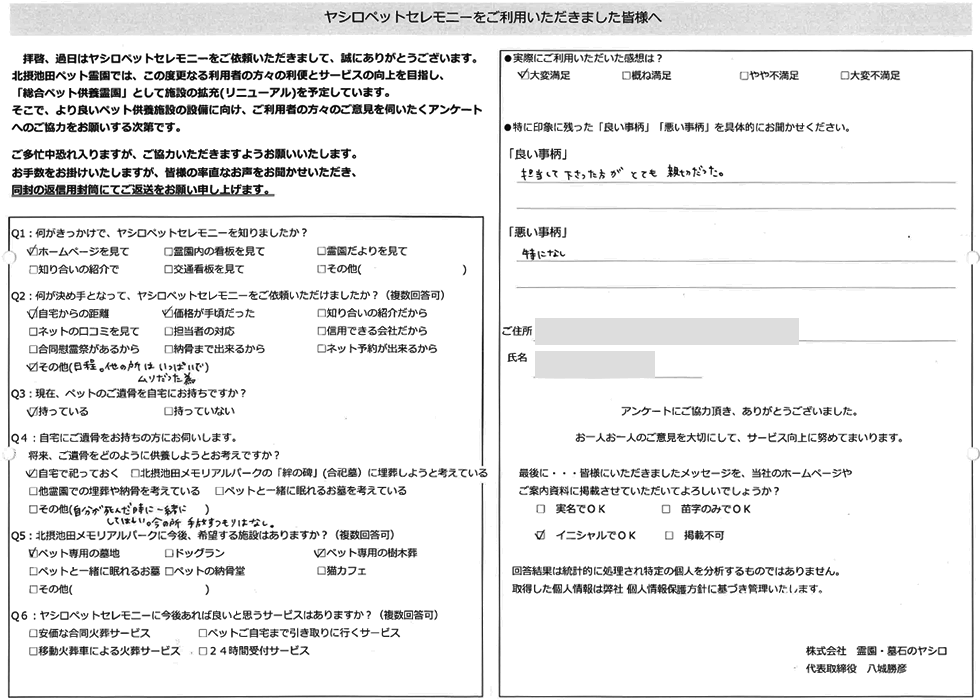980x700 pixels.
Task: Select the やや不満足 rating box
Action: pyautogui.click(x=744, y=75)
